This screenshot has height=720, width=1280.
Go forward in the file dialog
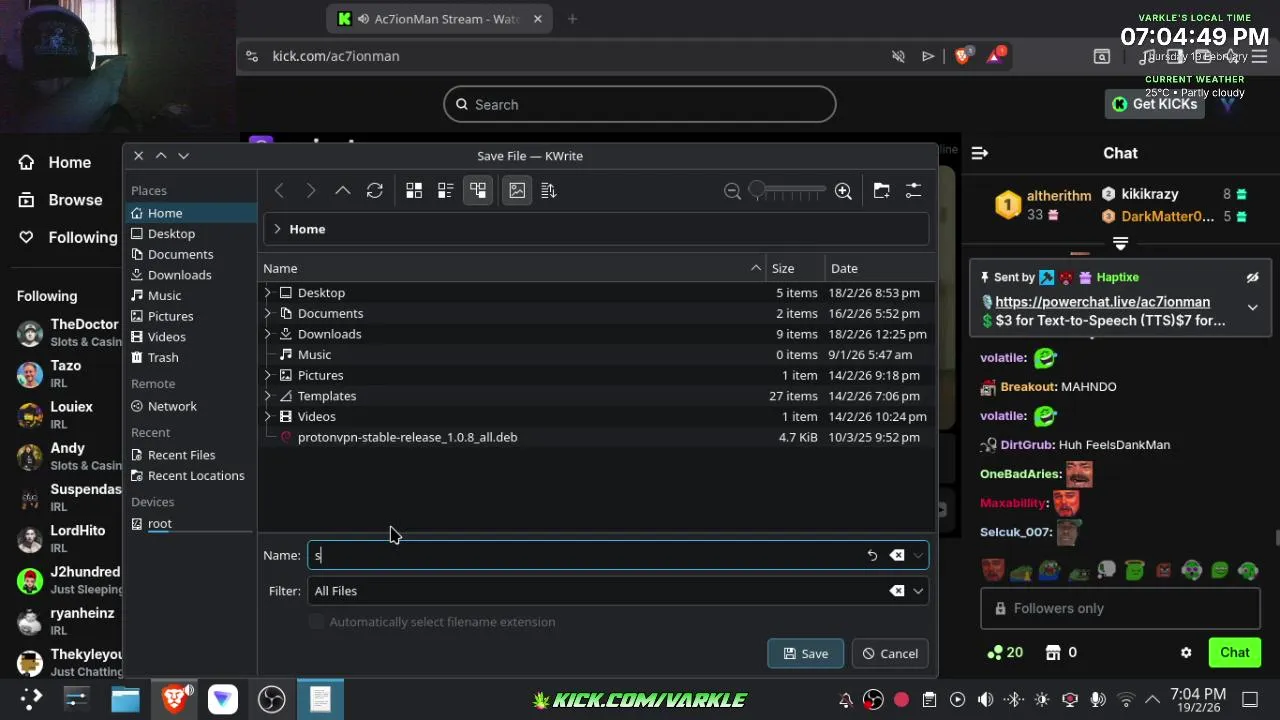(x=311, y=190)
